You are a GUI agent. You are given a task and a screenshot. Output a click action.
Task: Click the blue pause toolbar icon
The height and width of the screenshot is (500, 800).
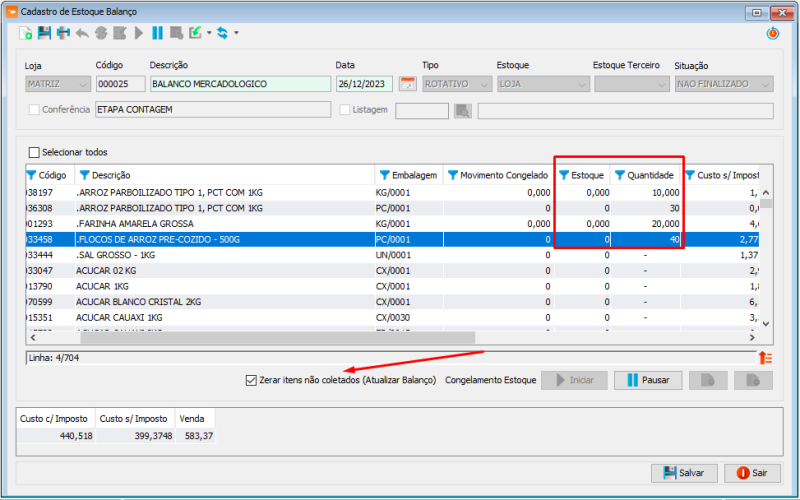(x=158, y=33)
